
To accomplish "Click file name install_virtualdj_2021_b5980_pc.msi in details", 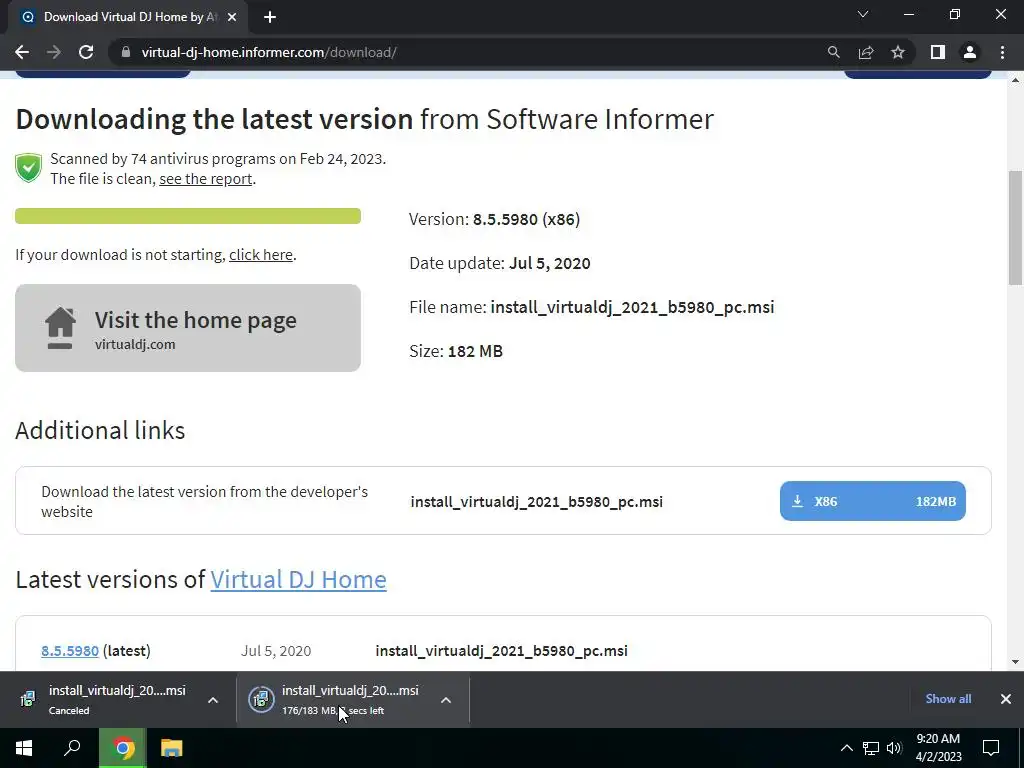I will pos(632,307).
